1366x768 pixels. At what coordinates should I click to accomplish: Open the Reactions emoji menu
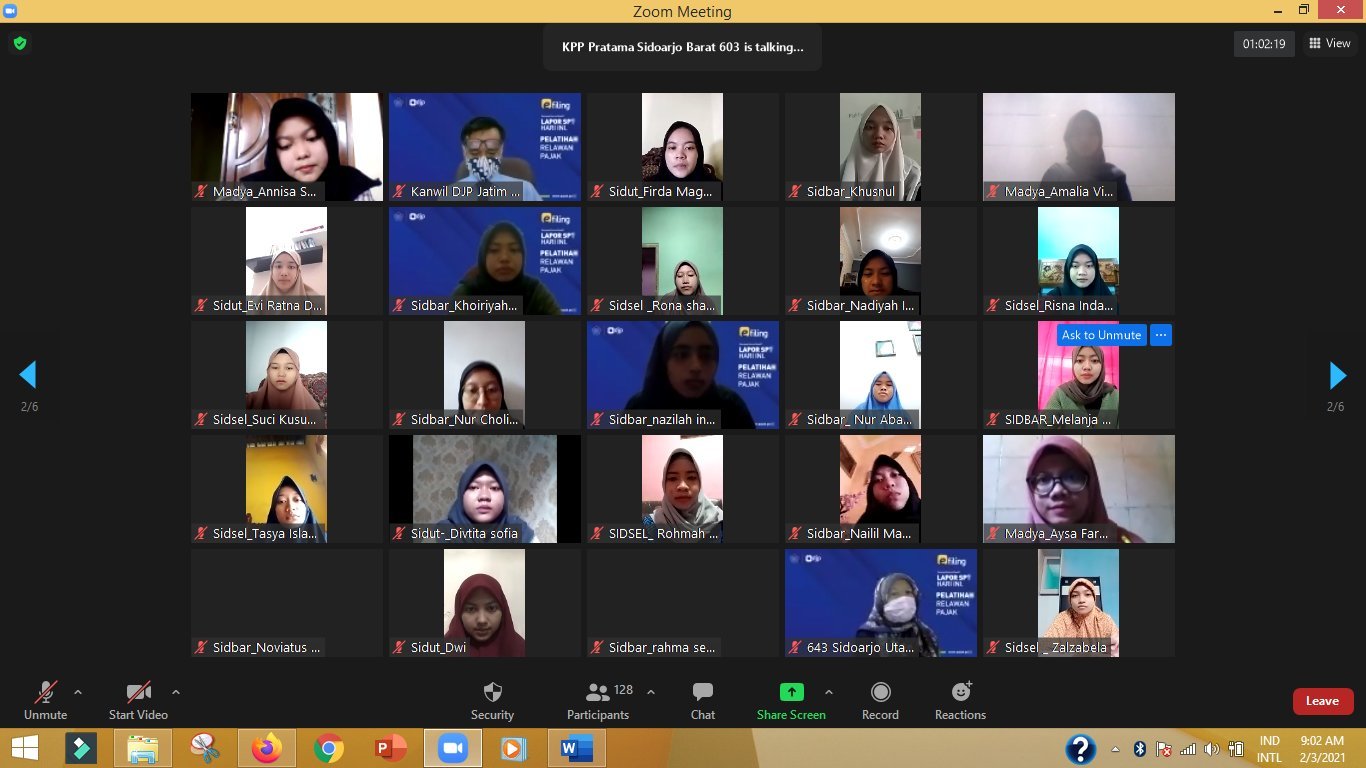[960, 700]
